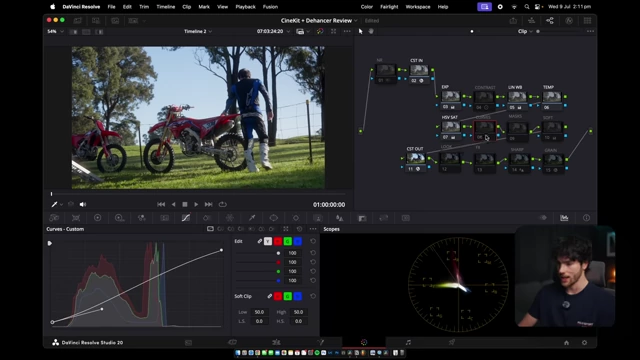Toggle curve channel ganging link icon

coord(260,242)
